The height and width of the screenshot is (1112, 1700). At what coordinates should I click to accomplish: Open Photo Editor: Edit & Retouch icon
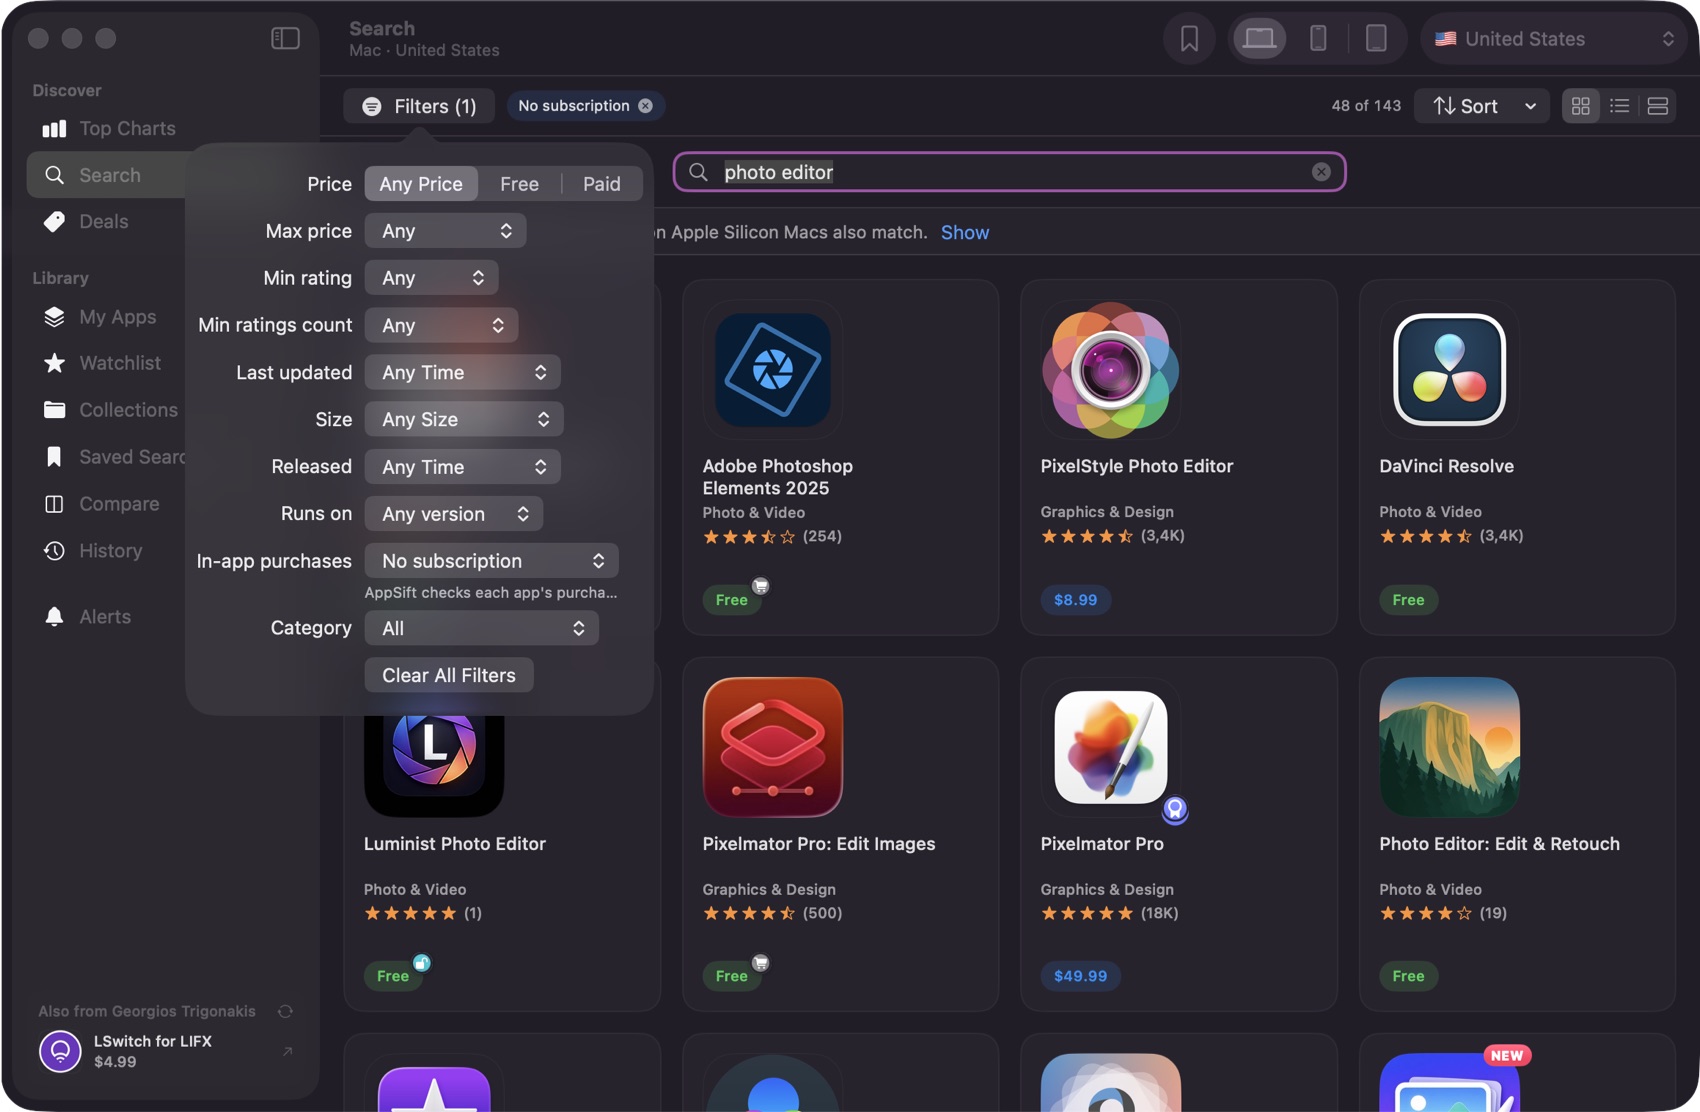click(x=1449, y=747)
